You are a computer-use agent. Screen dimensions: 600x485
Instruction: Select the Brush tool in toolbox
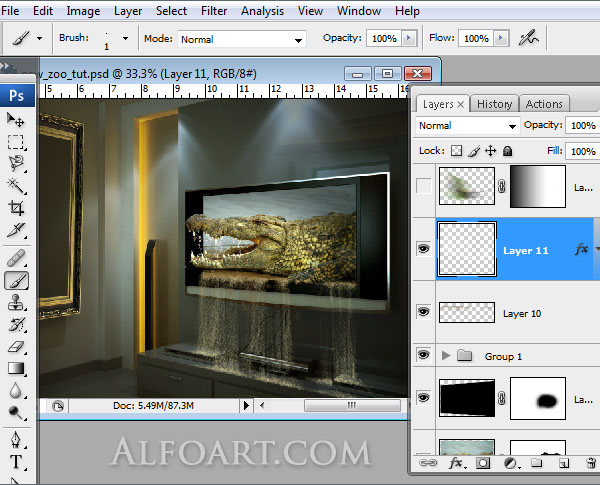(16, 281)
